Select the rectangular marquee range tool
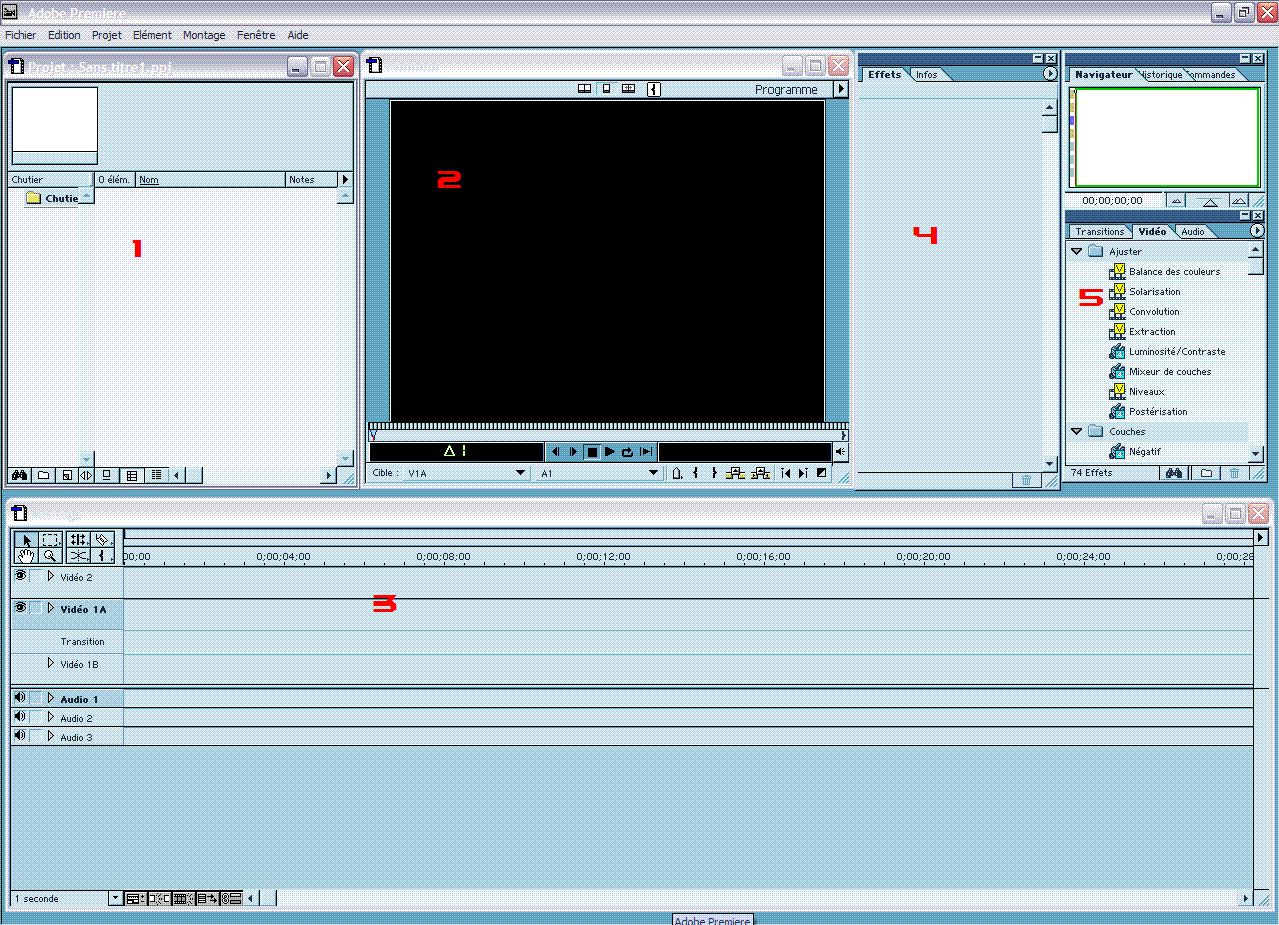1279x925 pixels. 51,540
